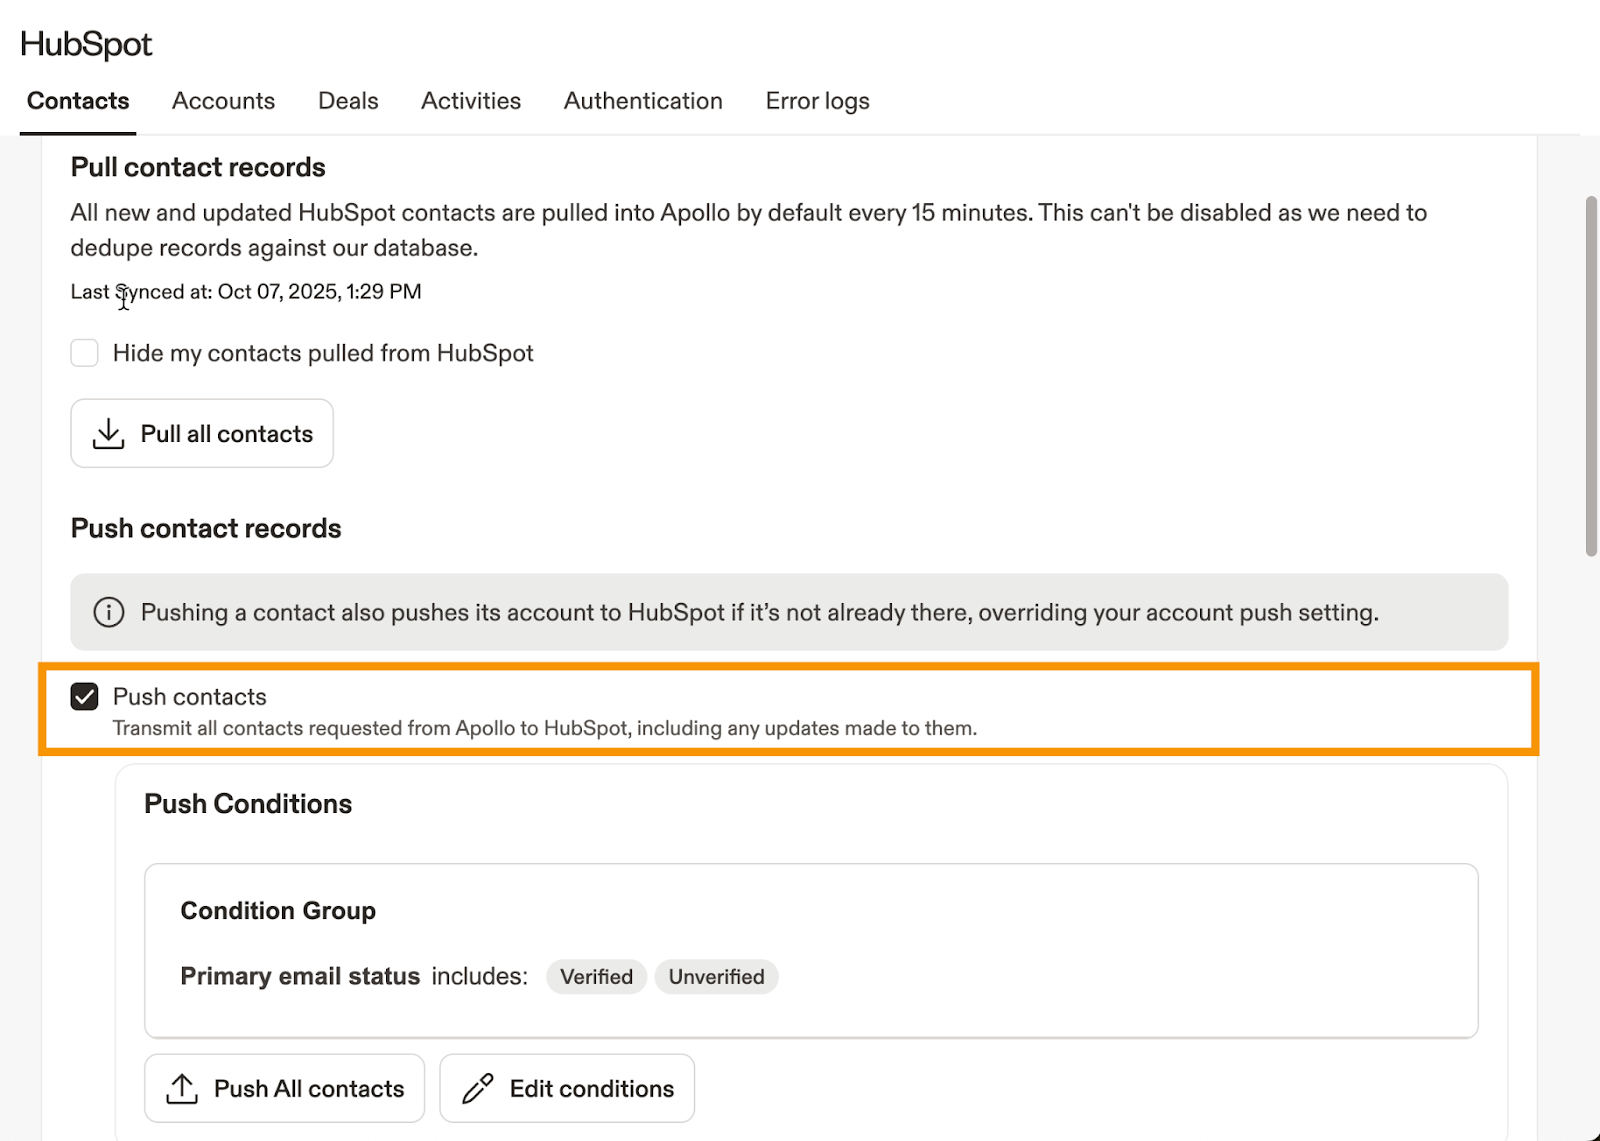Click the vertical scrollbar thumb on the right

tap(1591, 375)
